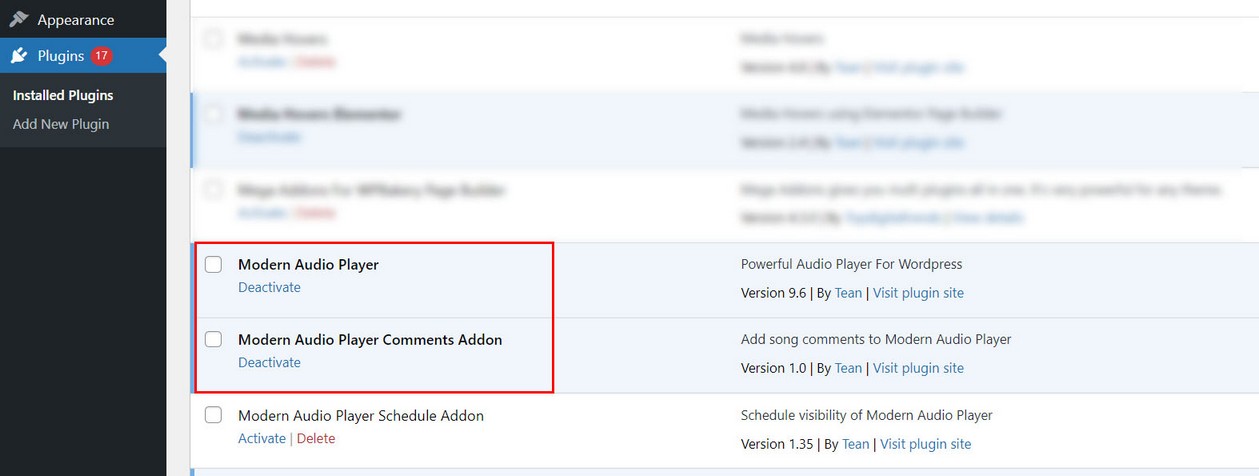Click the red 17 plugin updates badge
The height and width of the screenshot is (476, 1259).
click(101, 56)
